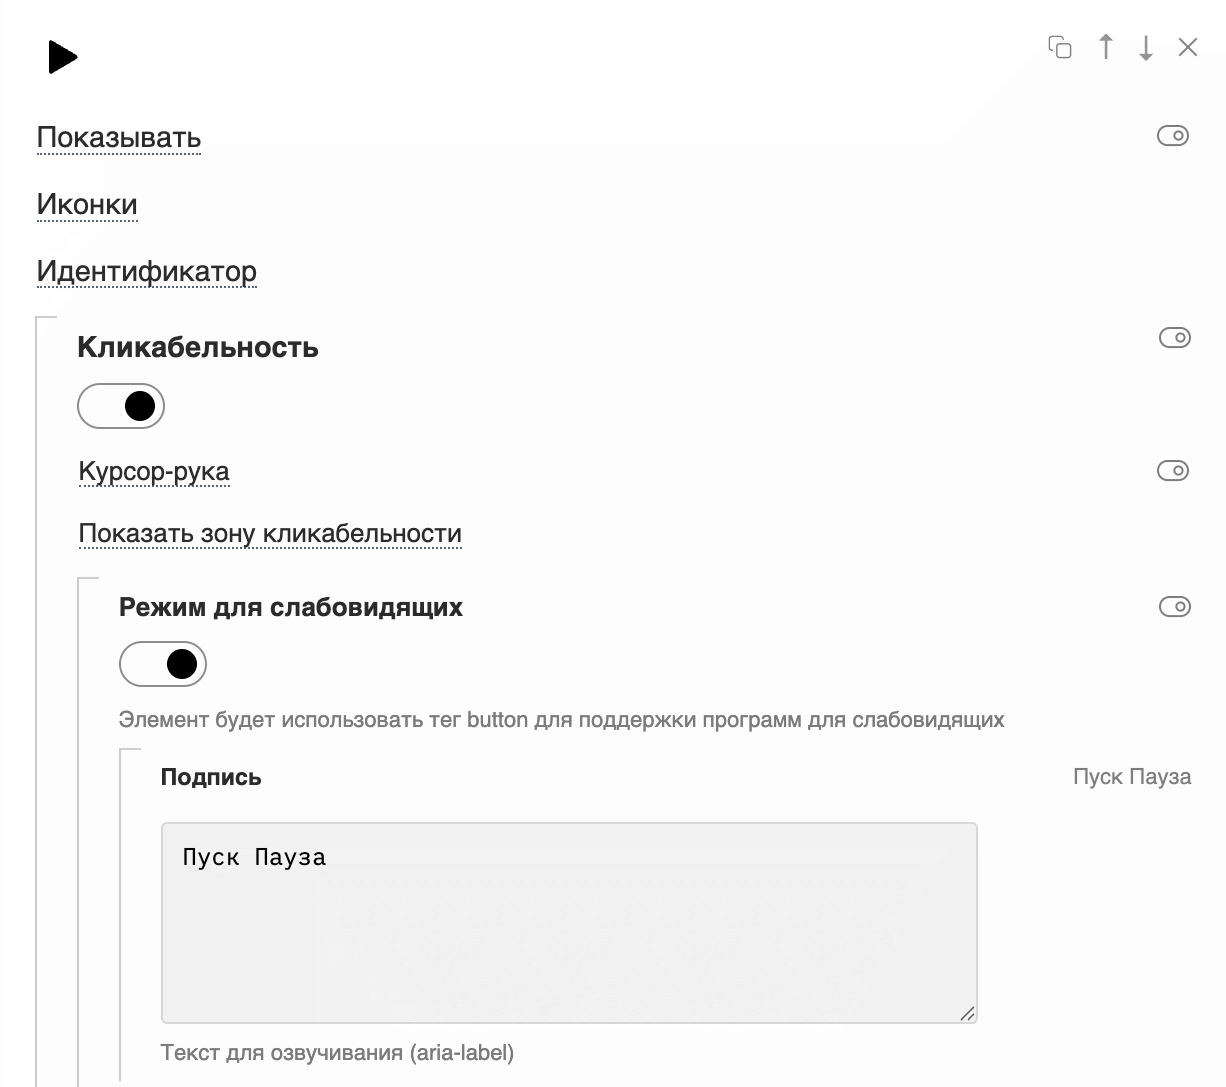Click into the Подпись text area
This screenshot has width=1226, height=1087.
click(x=569, y=923)
